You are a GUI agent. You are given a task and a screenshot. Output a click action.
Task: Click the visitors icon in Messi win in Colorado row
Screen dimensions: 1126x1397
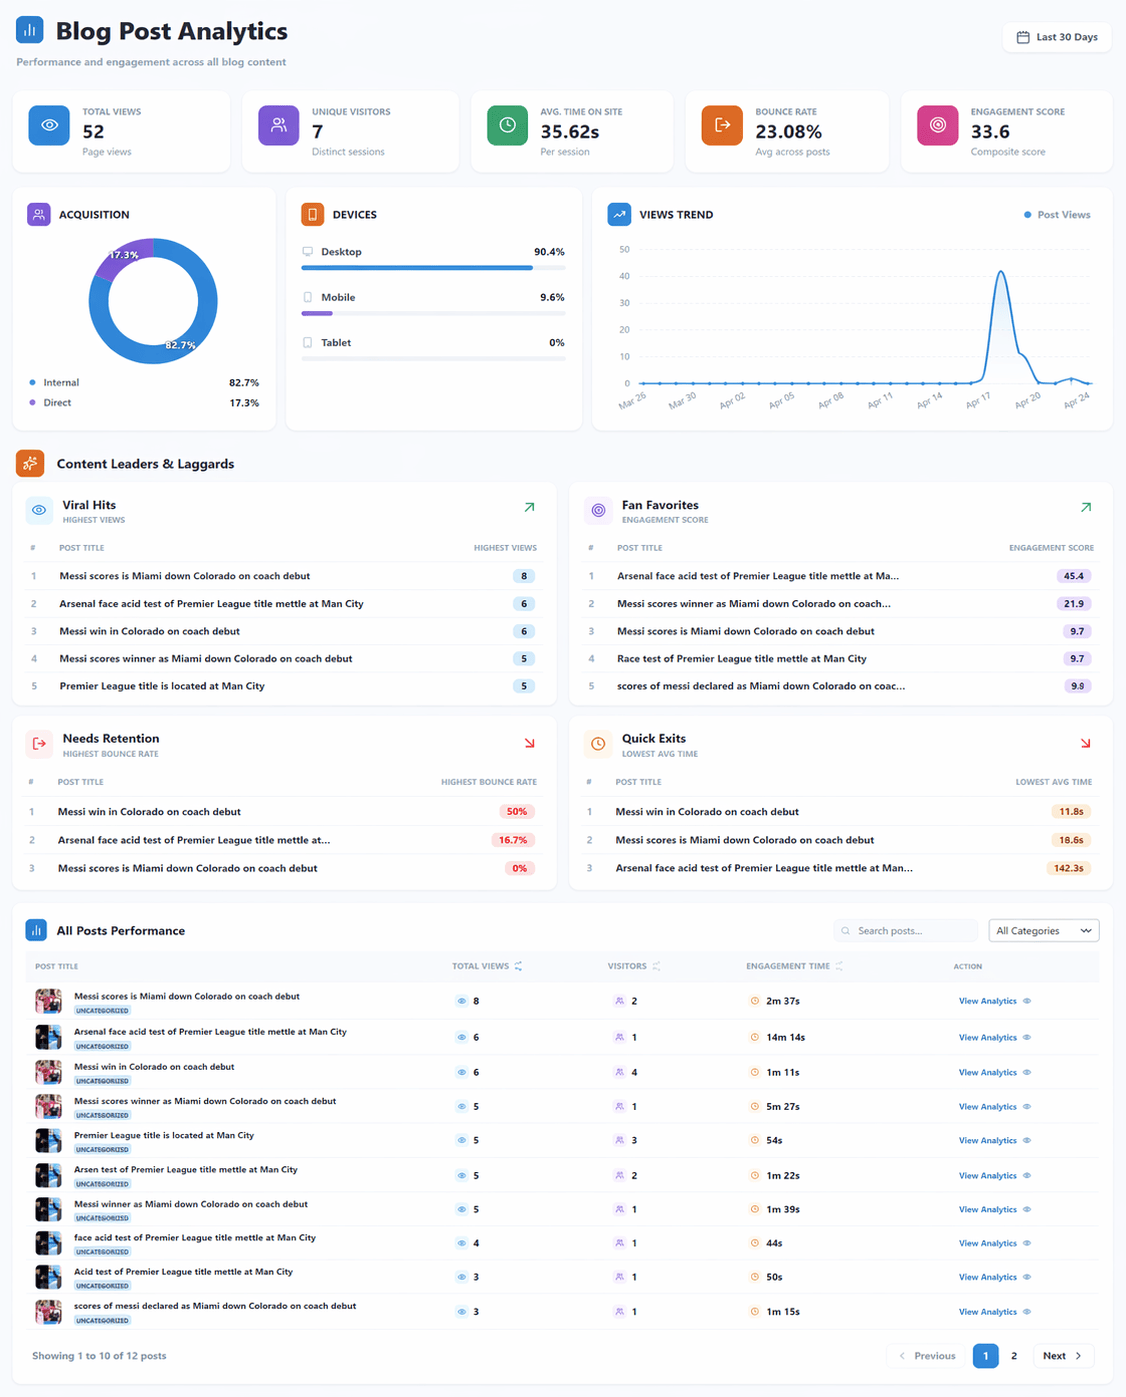(620, 1072)
